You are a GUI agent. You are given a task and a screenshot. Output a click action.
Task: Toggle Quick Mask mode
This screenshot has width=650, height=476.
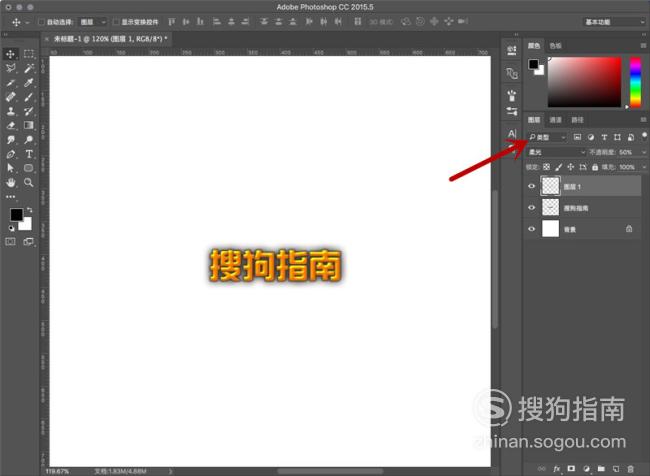pyautogui.click(x=10, y=242)
